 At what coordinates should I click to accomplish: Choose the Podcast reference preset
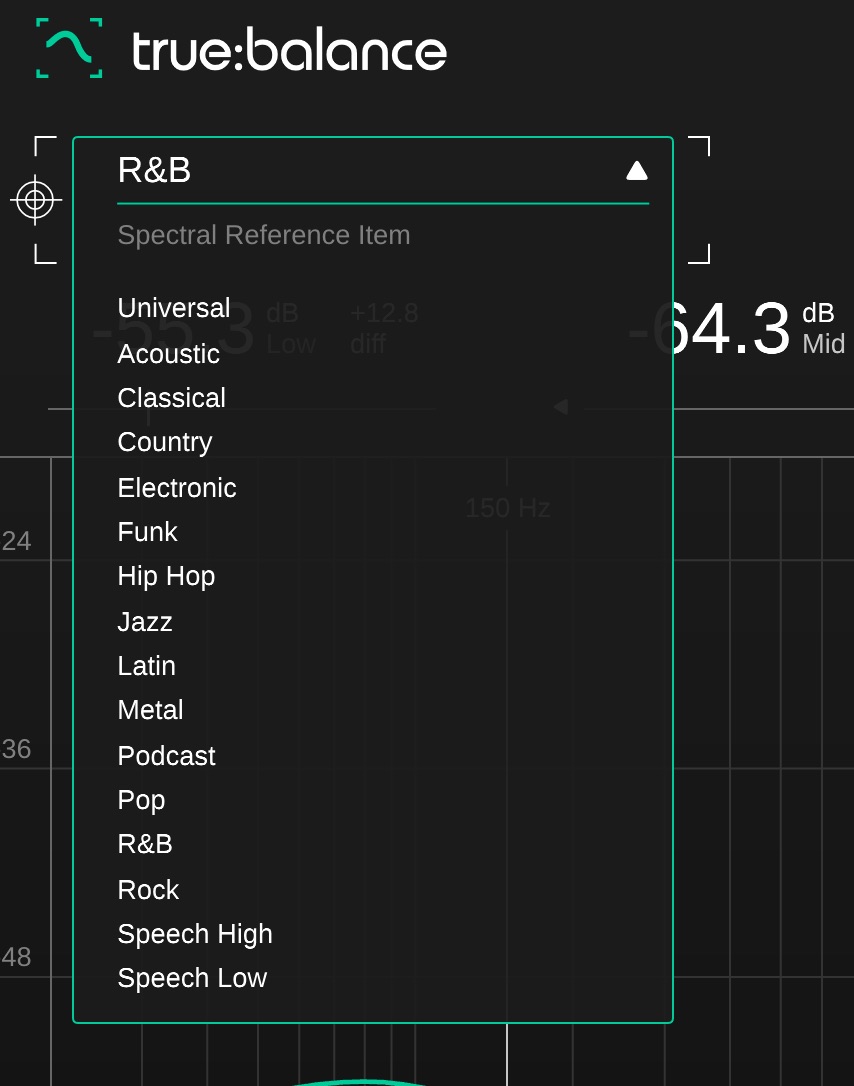coord(166,756)
